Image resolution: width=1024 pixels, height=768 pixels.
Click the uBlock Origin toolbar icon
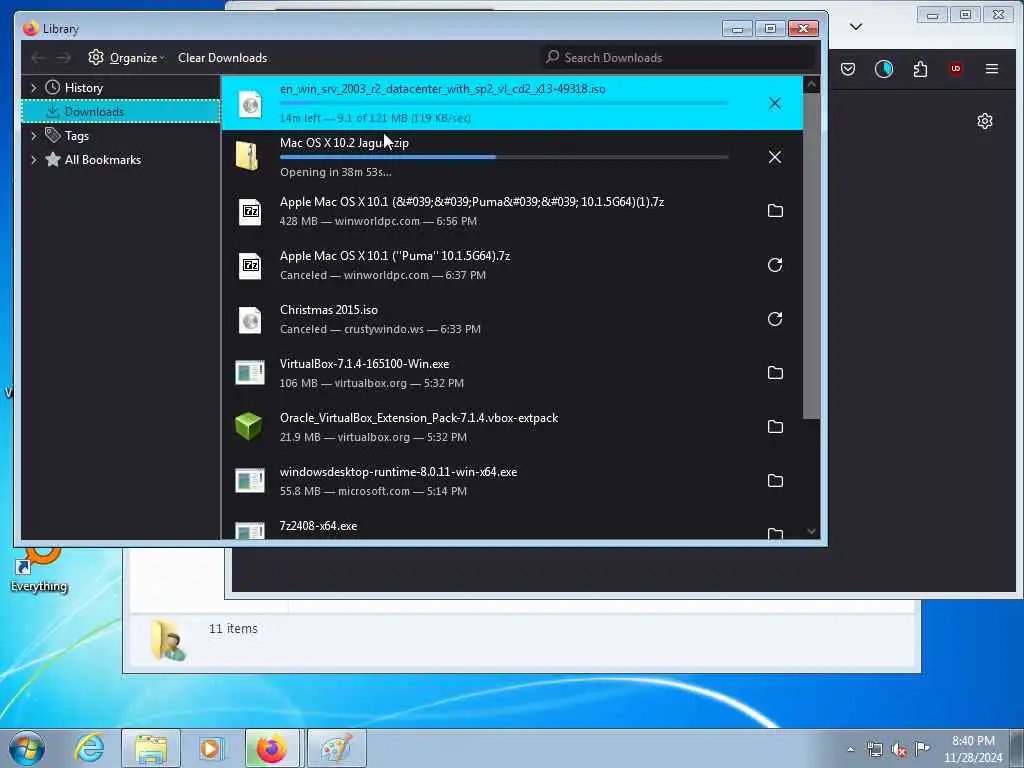coord(955,69)
